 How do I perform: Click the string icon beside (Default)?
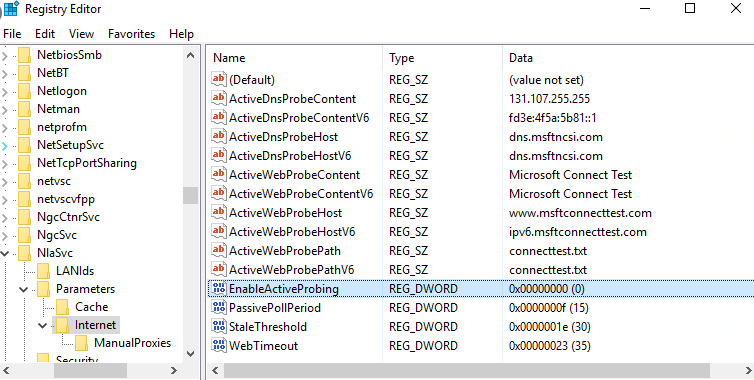pyautogui.click(x=219, y=79)
